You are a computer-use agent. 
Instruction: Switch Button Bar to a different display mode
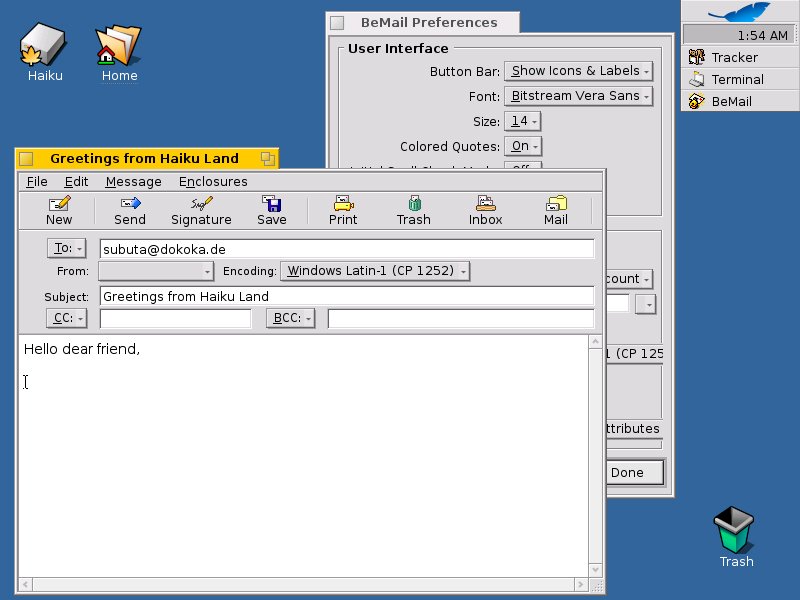578,70
